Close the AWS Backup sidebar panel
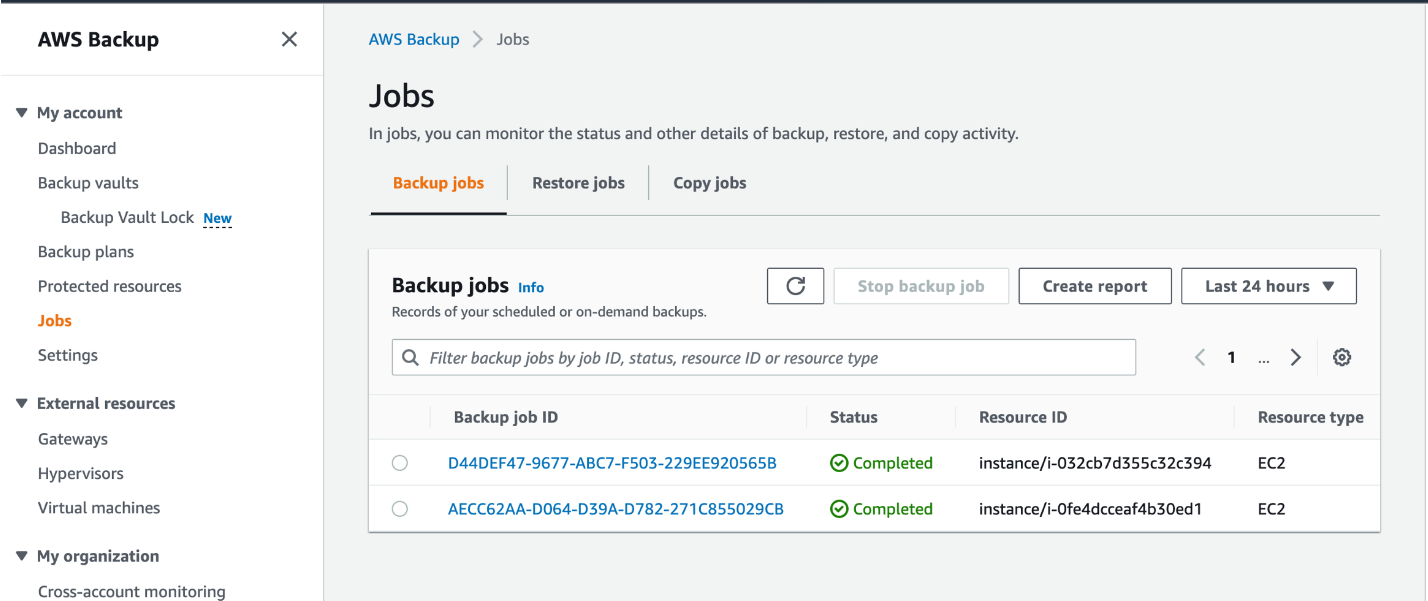Image resolution: width=1428 pixels, height=601 pixels. tap(289, 40)
